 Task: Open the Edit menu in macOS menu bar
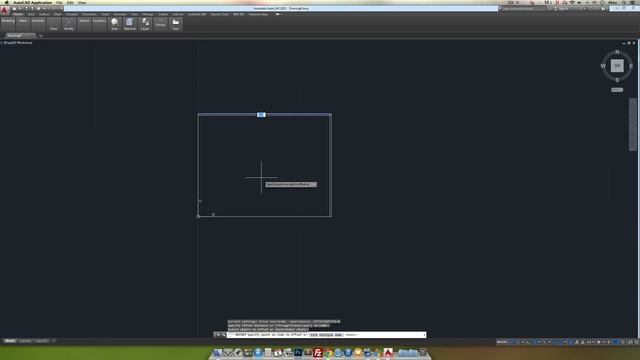pyautogui.click(x=70, y=2)
